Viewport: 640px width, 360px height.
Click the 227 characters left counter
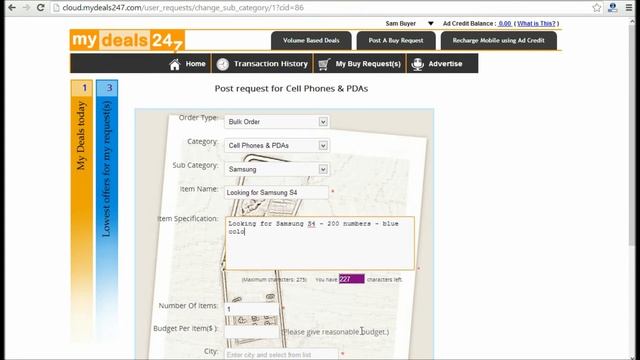[351, 279]
